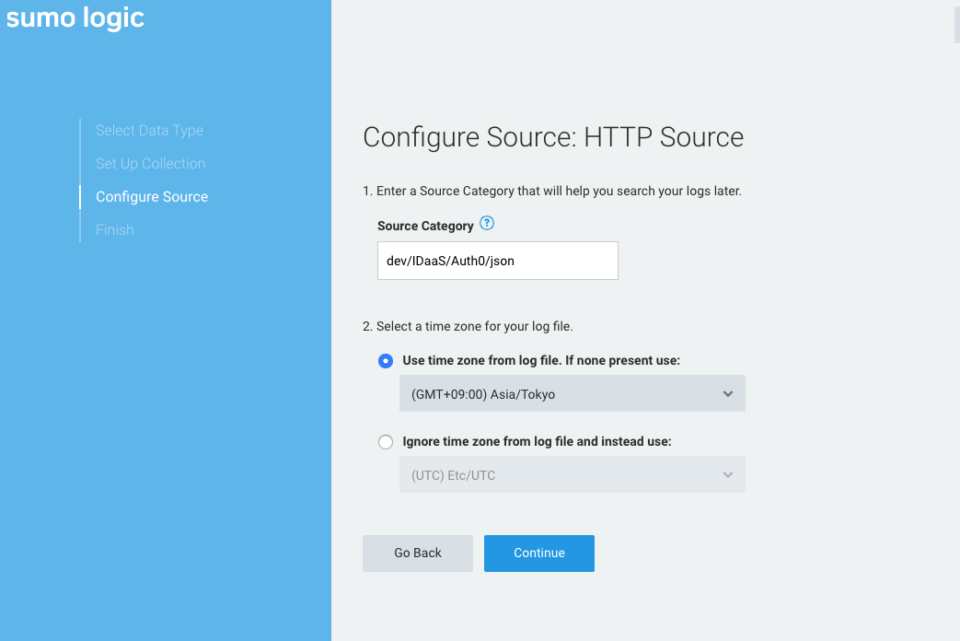Click the Go Back button
Image resolution: width=960 pixels, height=641 pixels.
coord(418,553)
